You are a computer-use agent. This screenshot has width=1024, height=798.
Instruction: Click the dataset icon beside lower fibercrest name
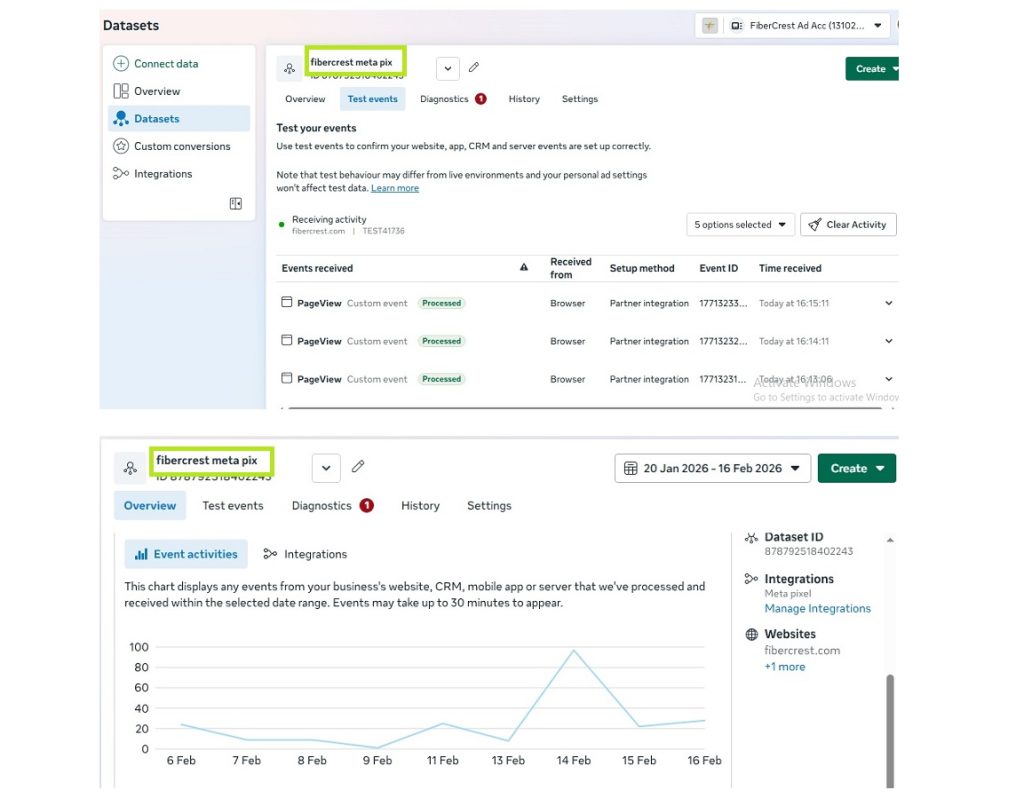[130, 468]
